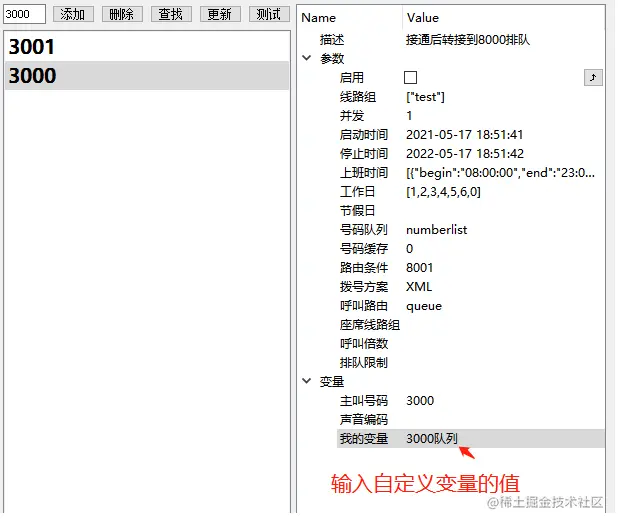Screen dimensions: 618x524
Task: Select the 我的变量 name label
Action: pyautogui.click(x=364, y=439)
